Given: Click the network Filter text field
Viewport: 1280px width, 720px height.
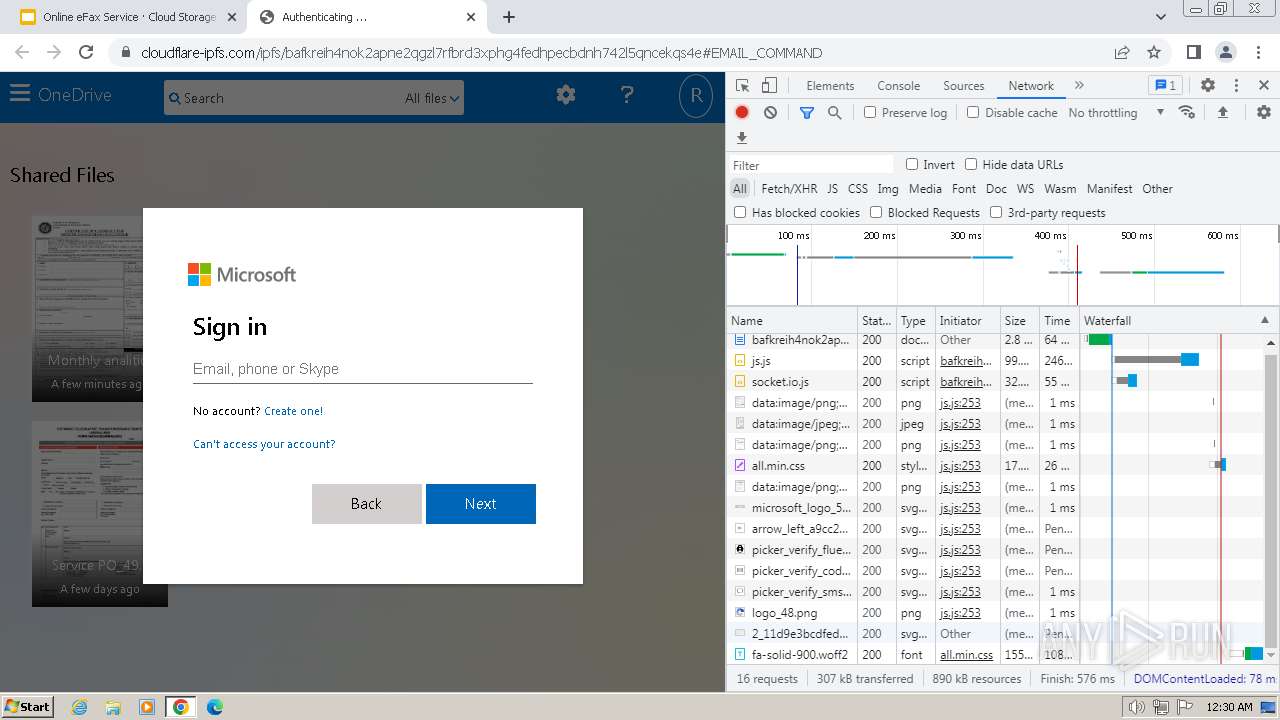Looking at the screenshot, I should tap(812, 165).
